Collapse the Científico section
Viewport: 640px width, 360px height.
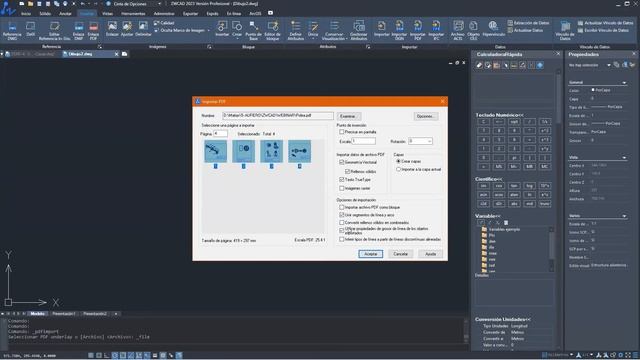489,179
